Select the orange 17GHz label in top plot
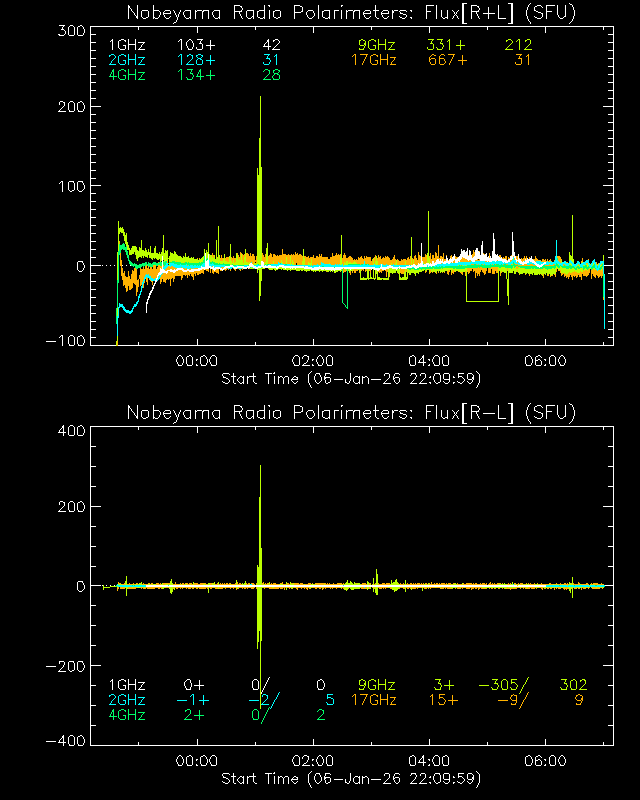This screenshot has width=640, height=800. click(373, 61)
